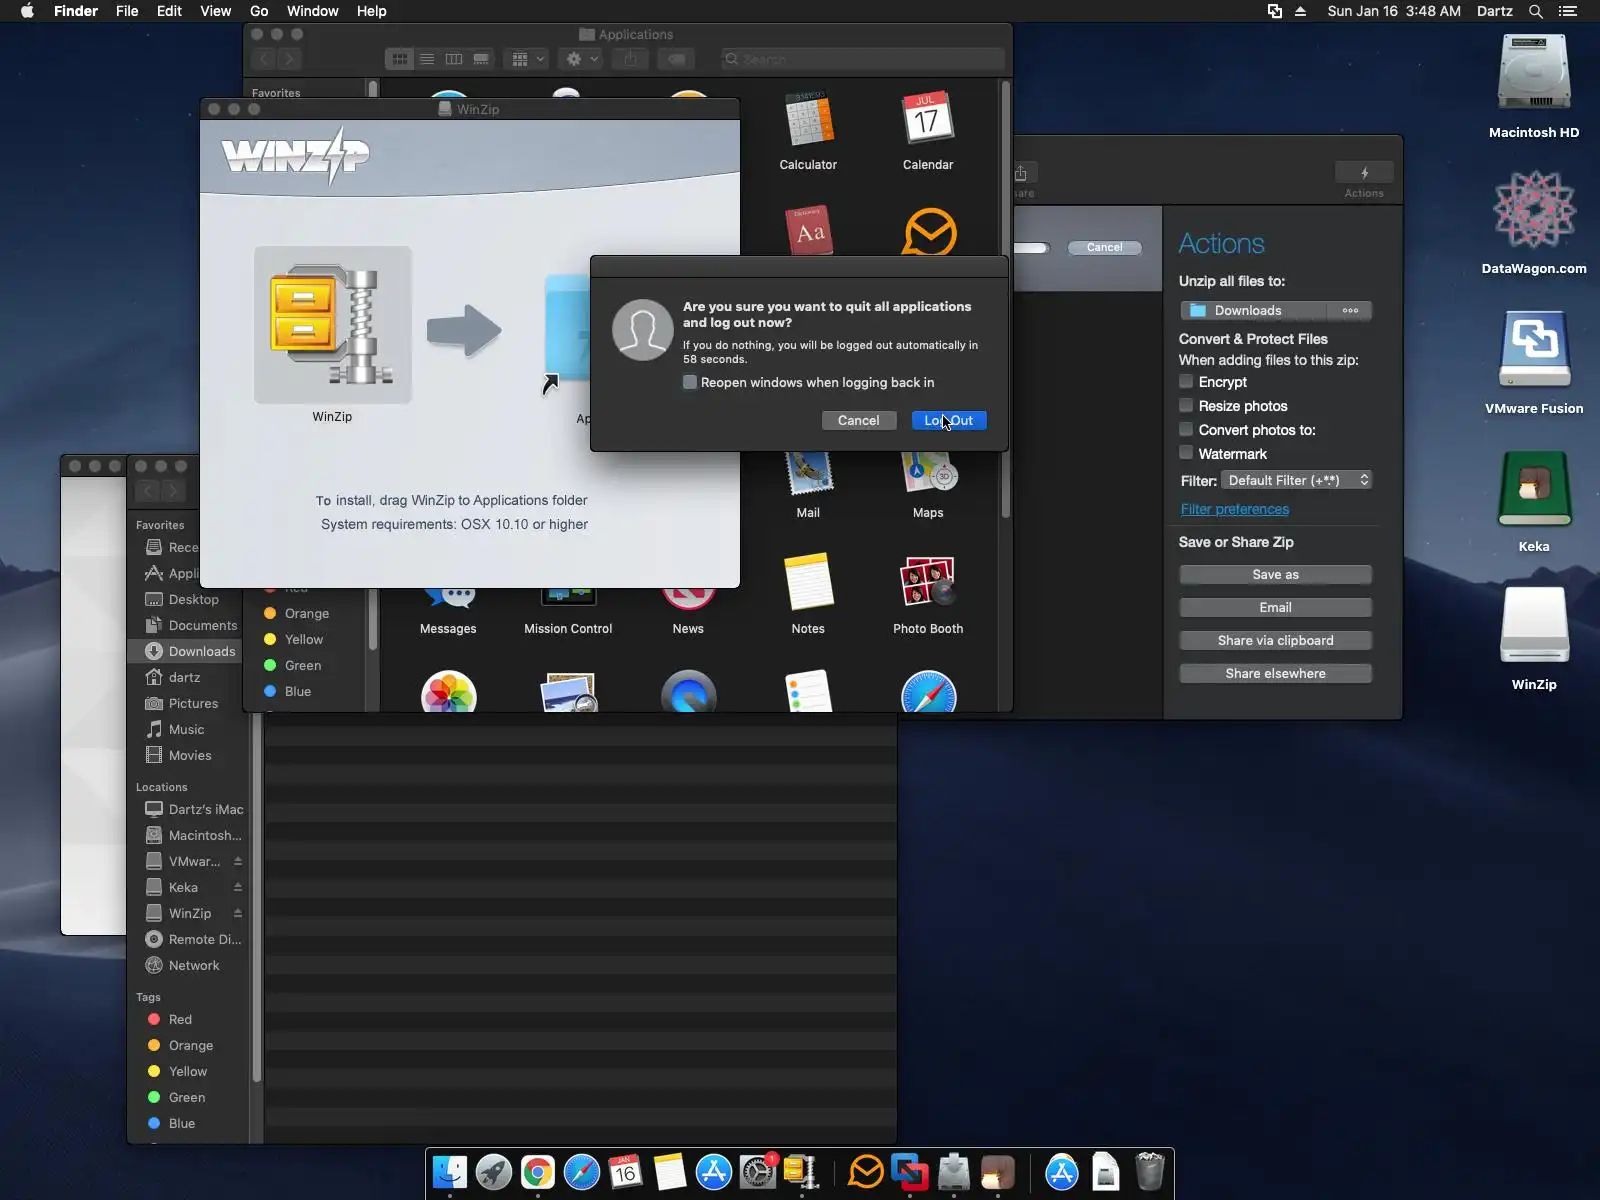Open Safari from the Dock
This screenshot has width=1600, height=1200.
point(582,1172)
